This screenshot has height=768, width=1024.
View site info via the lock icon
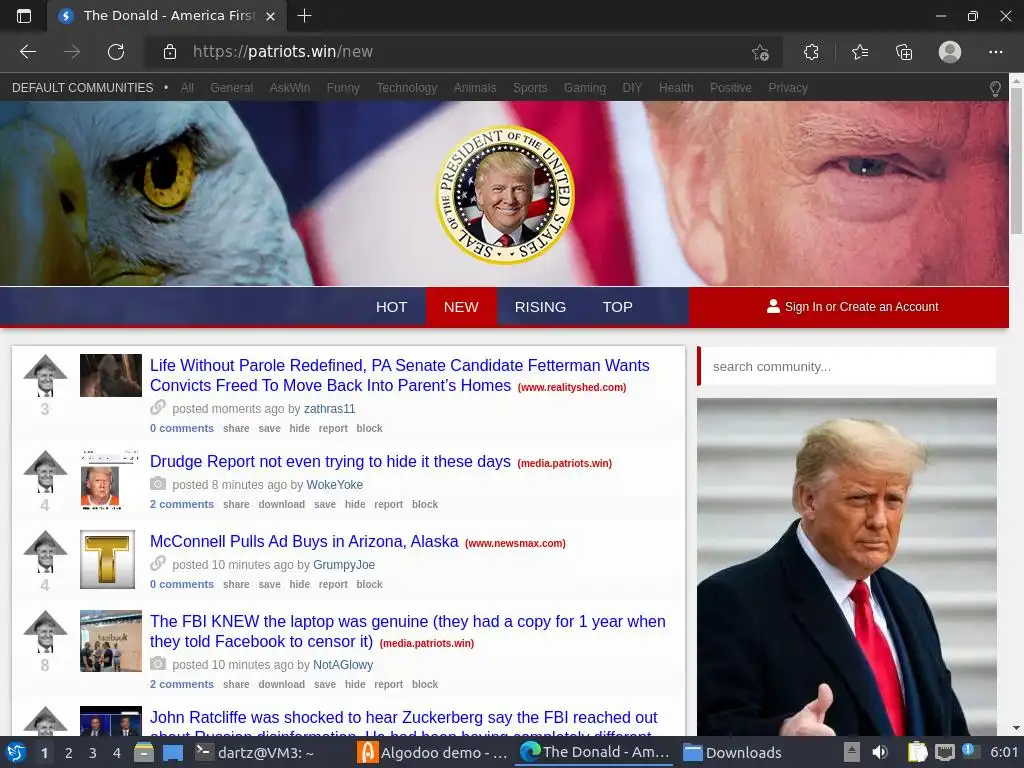[x=170, y=52]
